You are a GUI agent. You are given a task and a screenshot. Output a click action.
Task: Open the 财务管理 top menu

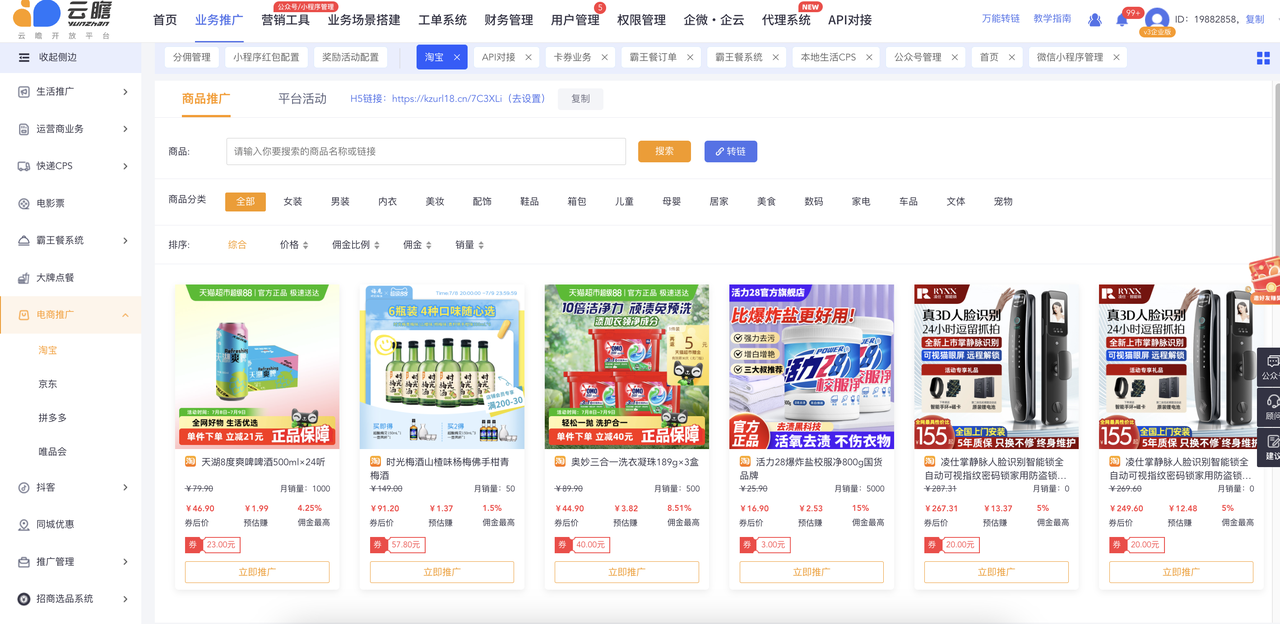508,20
